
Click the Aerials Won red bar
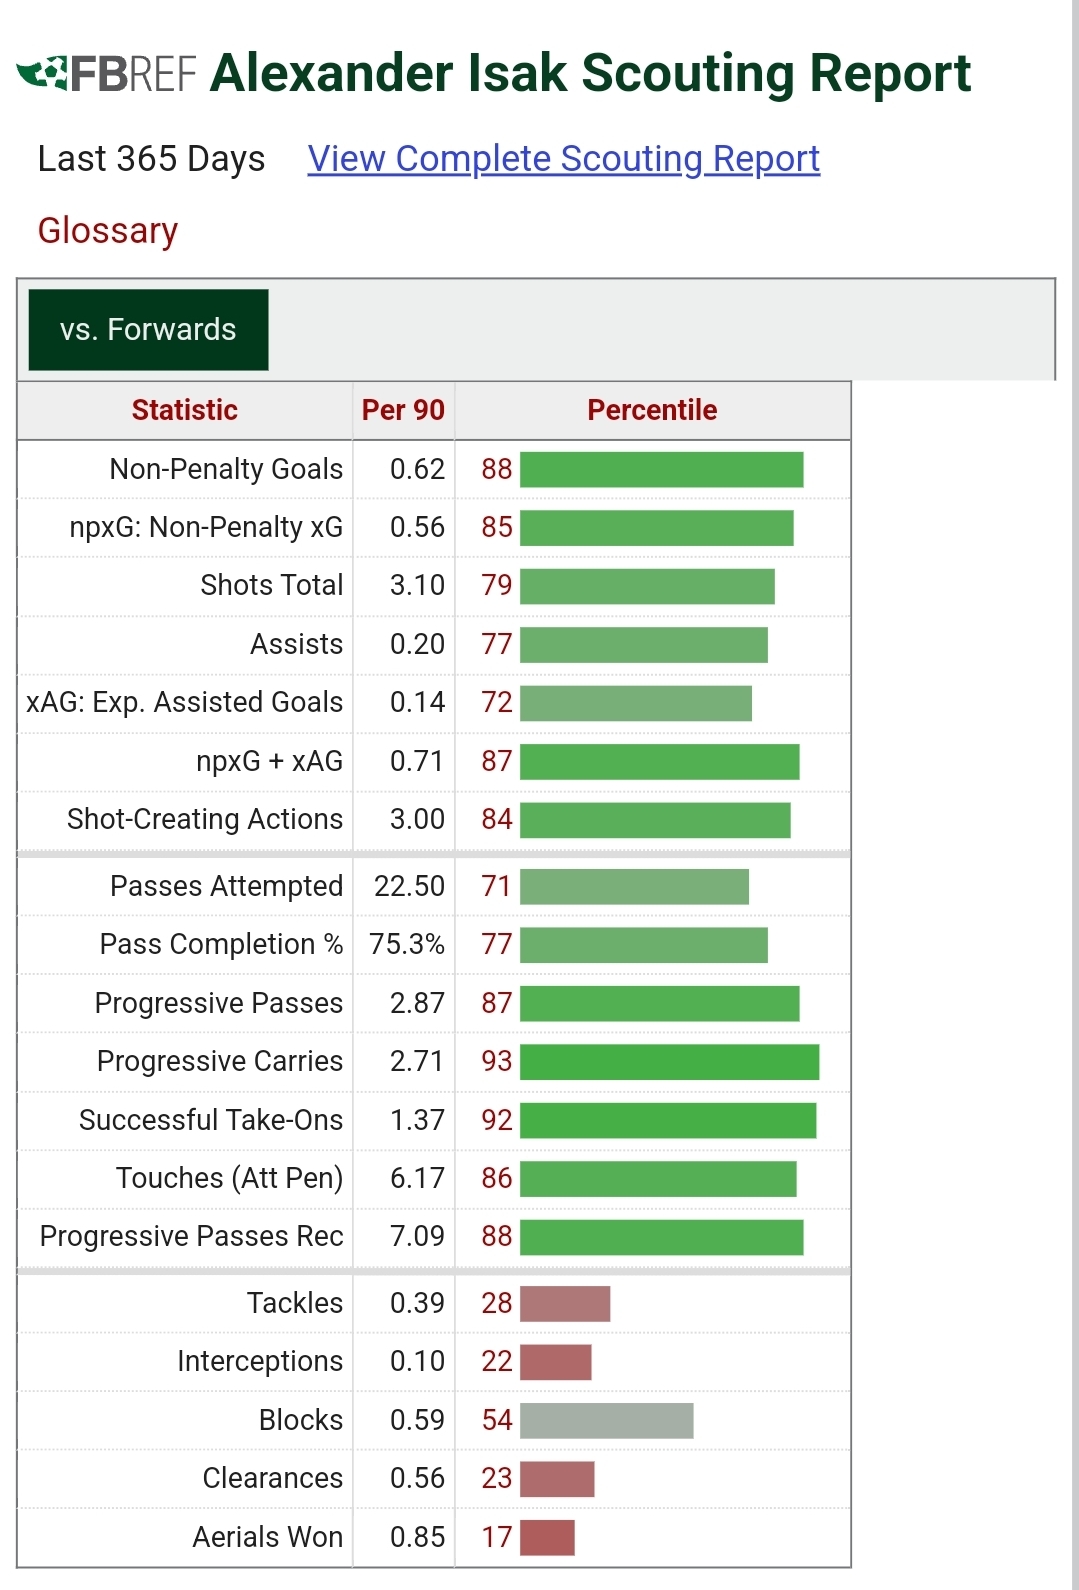(x=547, y=1537)
